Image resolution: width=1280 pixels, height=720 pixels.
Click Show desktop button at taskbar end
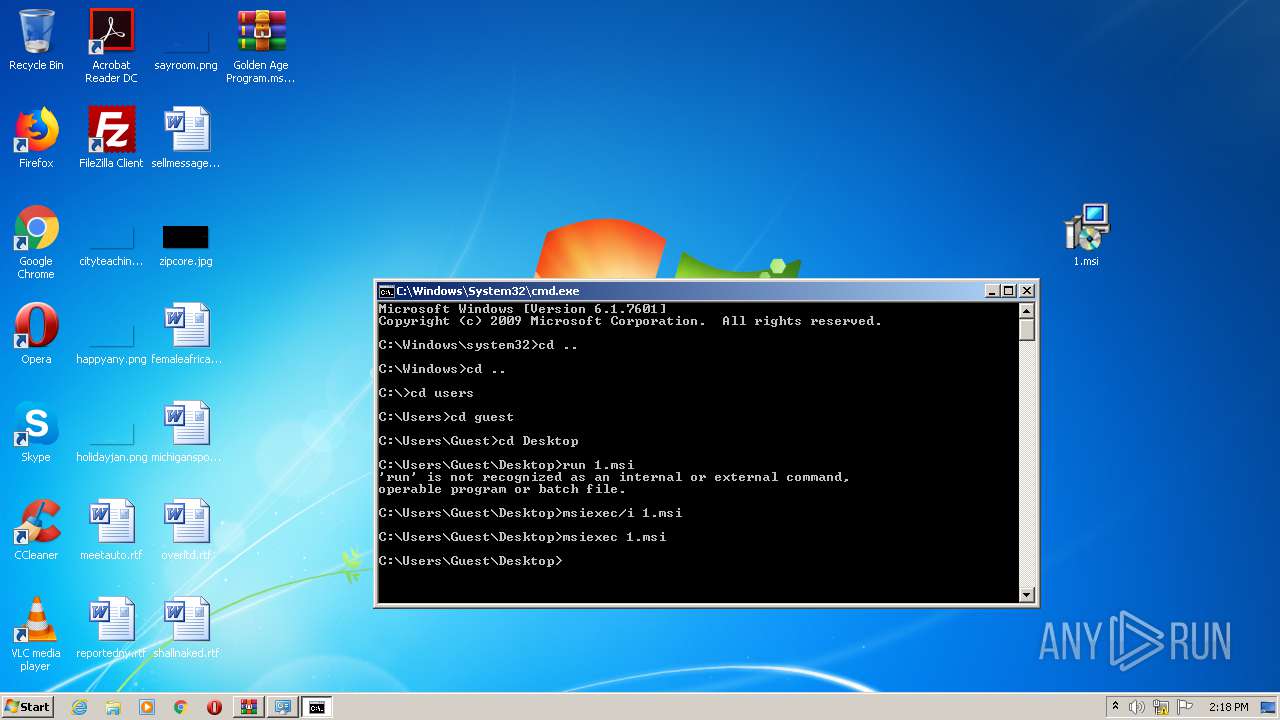click(1270, 707)
